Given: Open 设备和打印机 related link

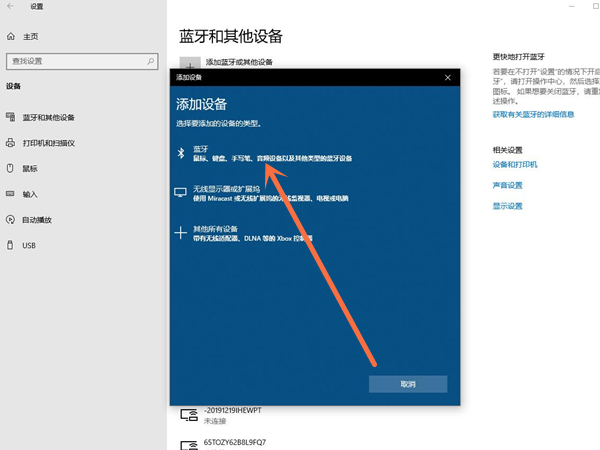Looking at the screenshot, I should [x=515, y=163].
